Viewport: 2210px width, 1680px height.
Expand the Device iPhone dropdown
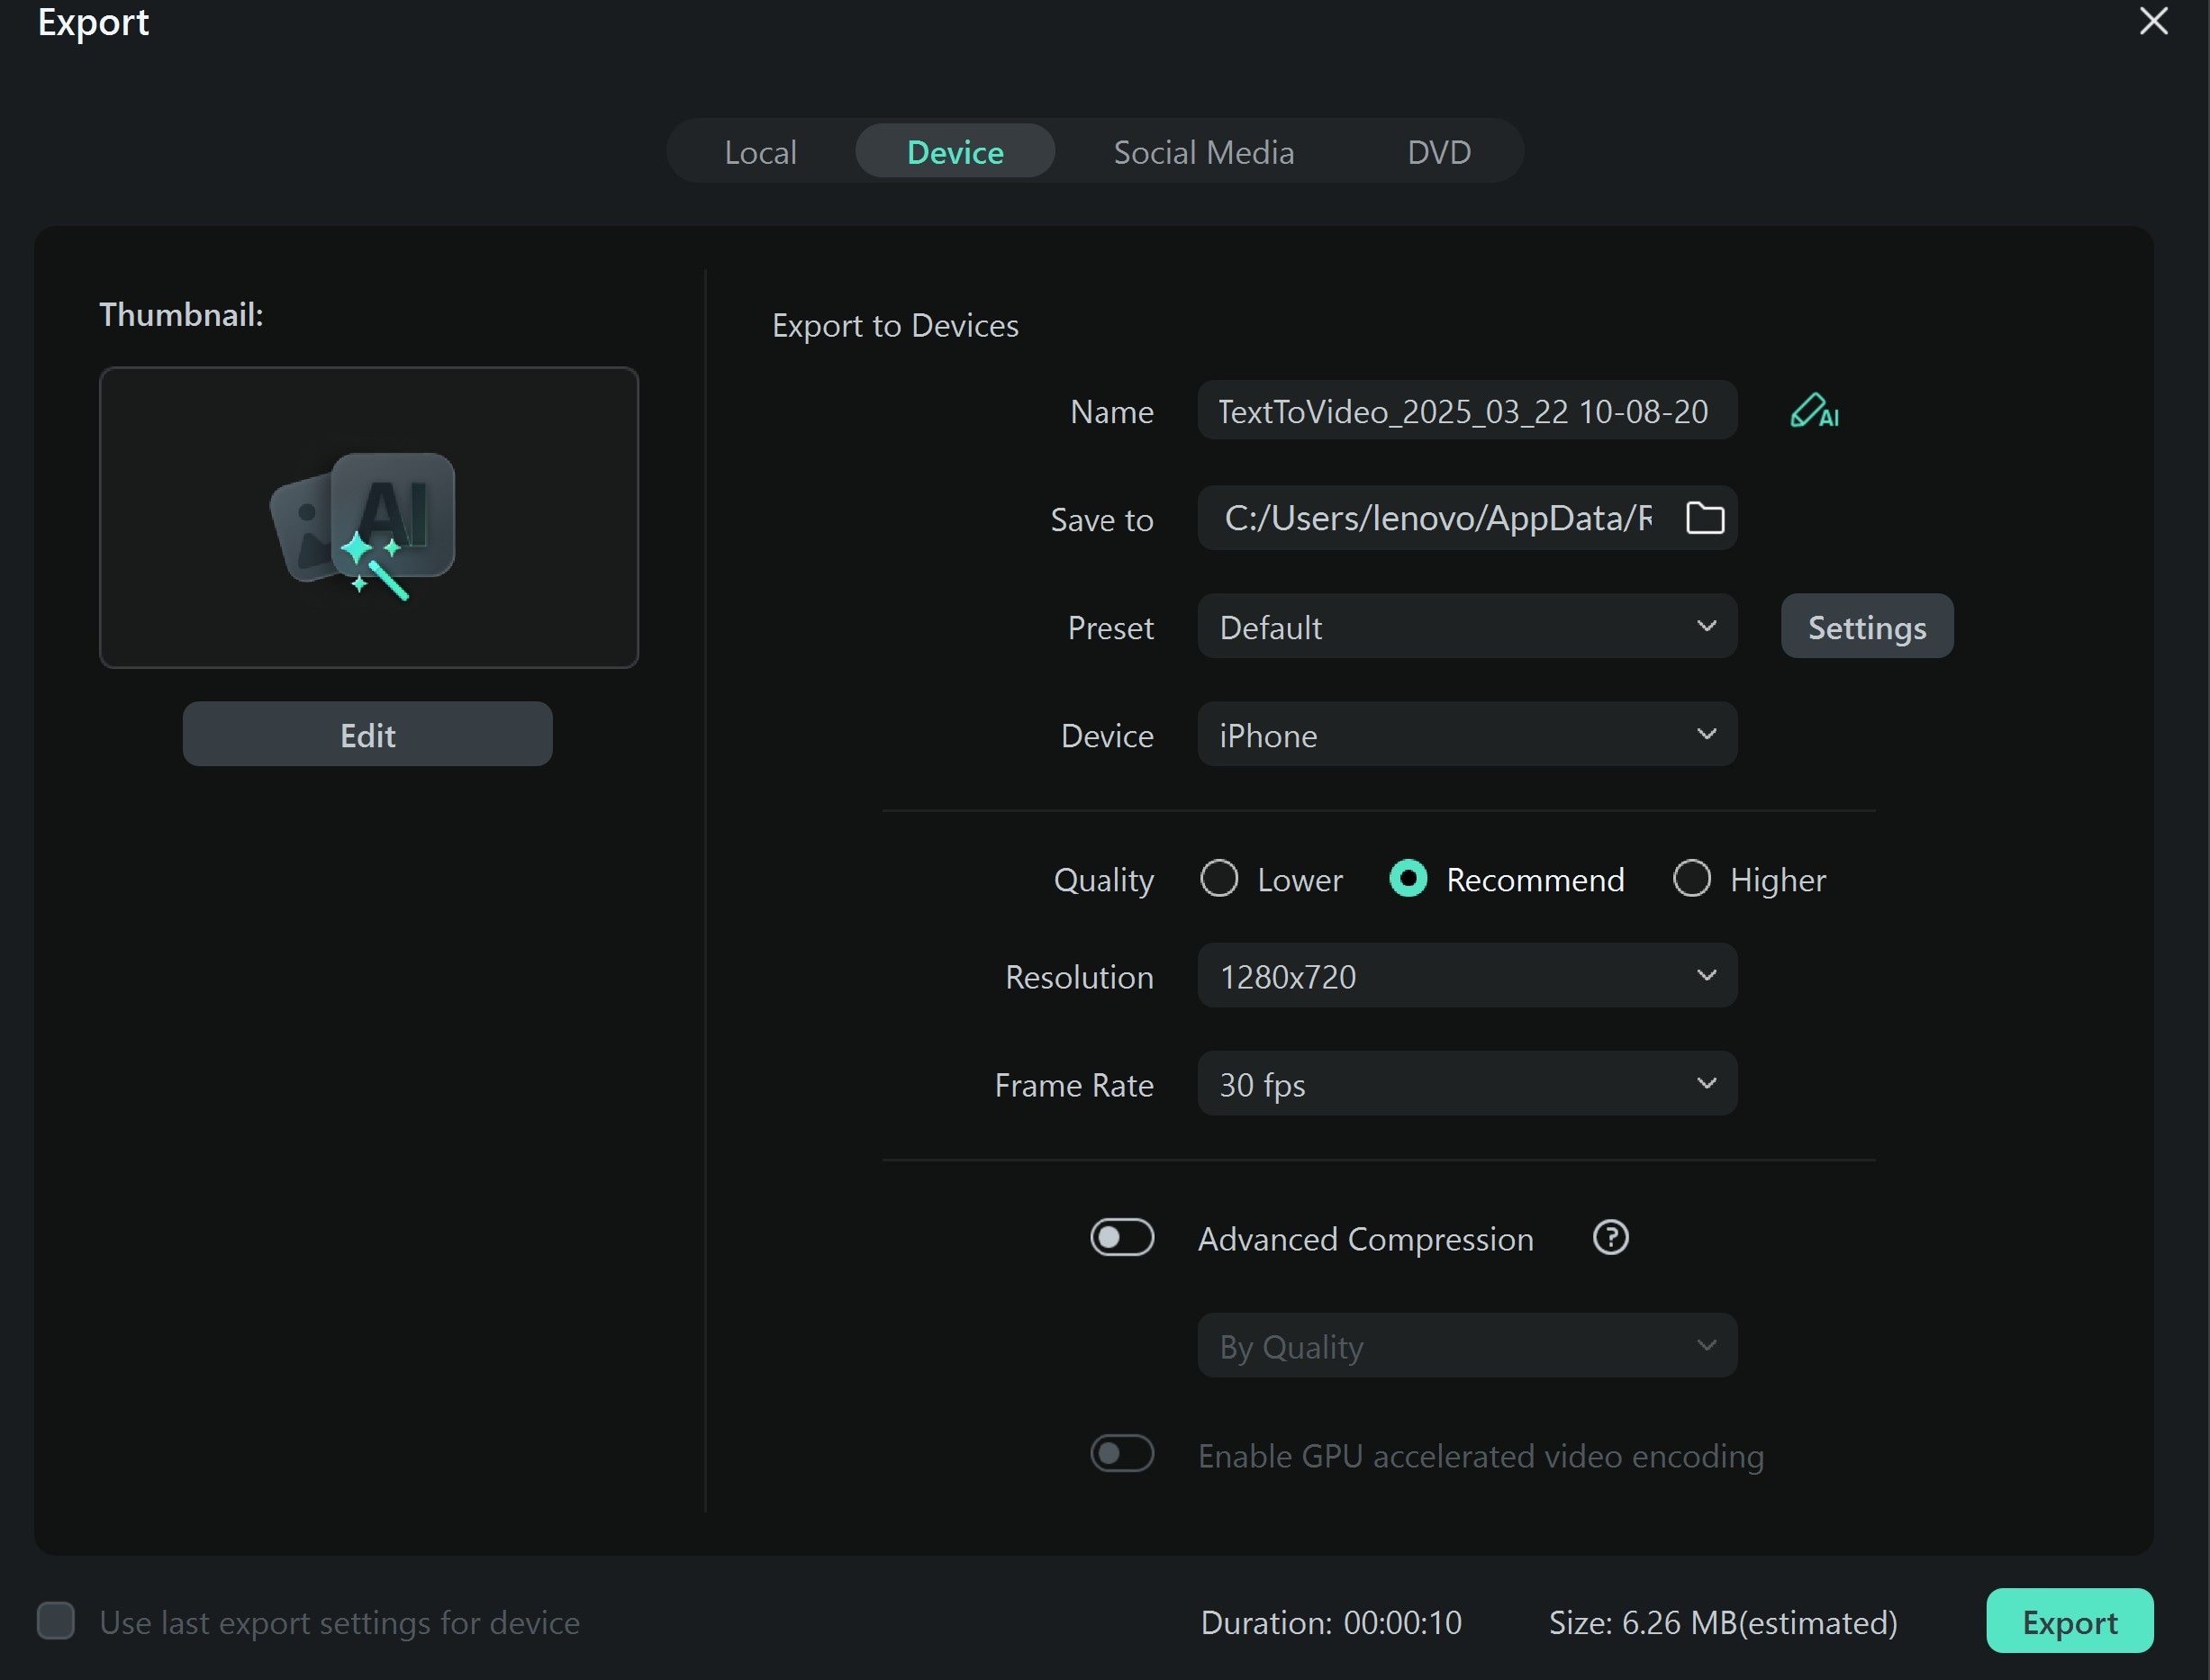(x=1466, y=735)
